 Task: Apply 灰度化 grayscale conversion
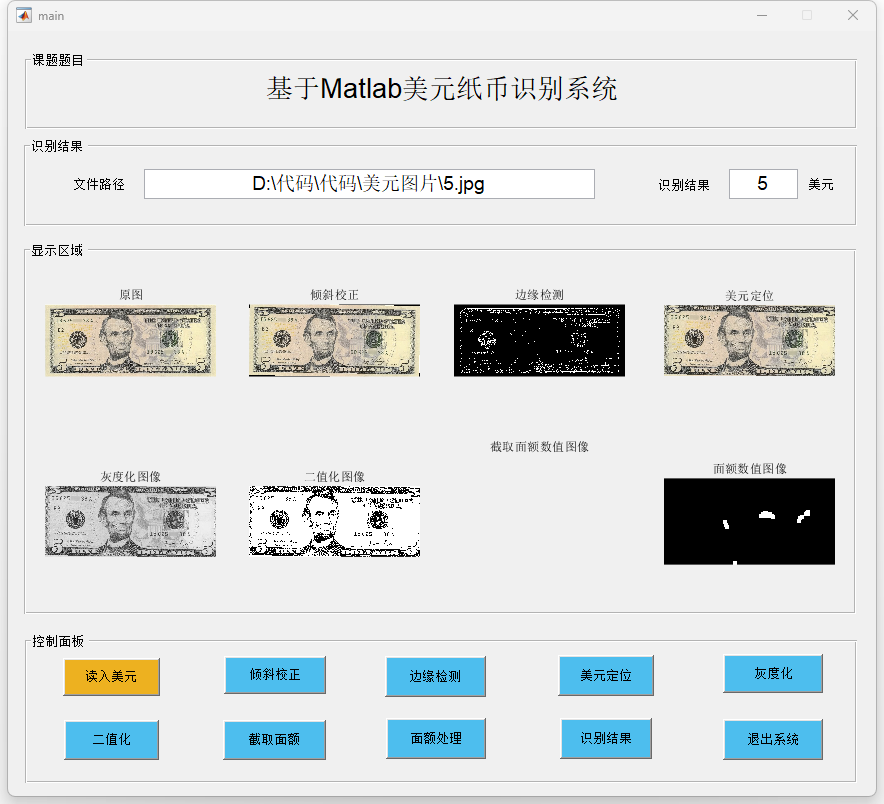[773, 673]
